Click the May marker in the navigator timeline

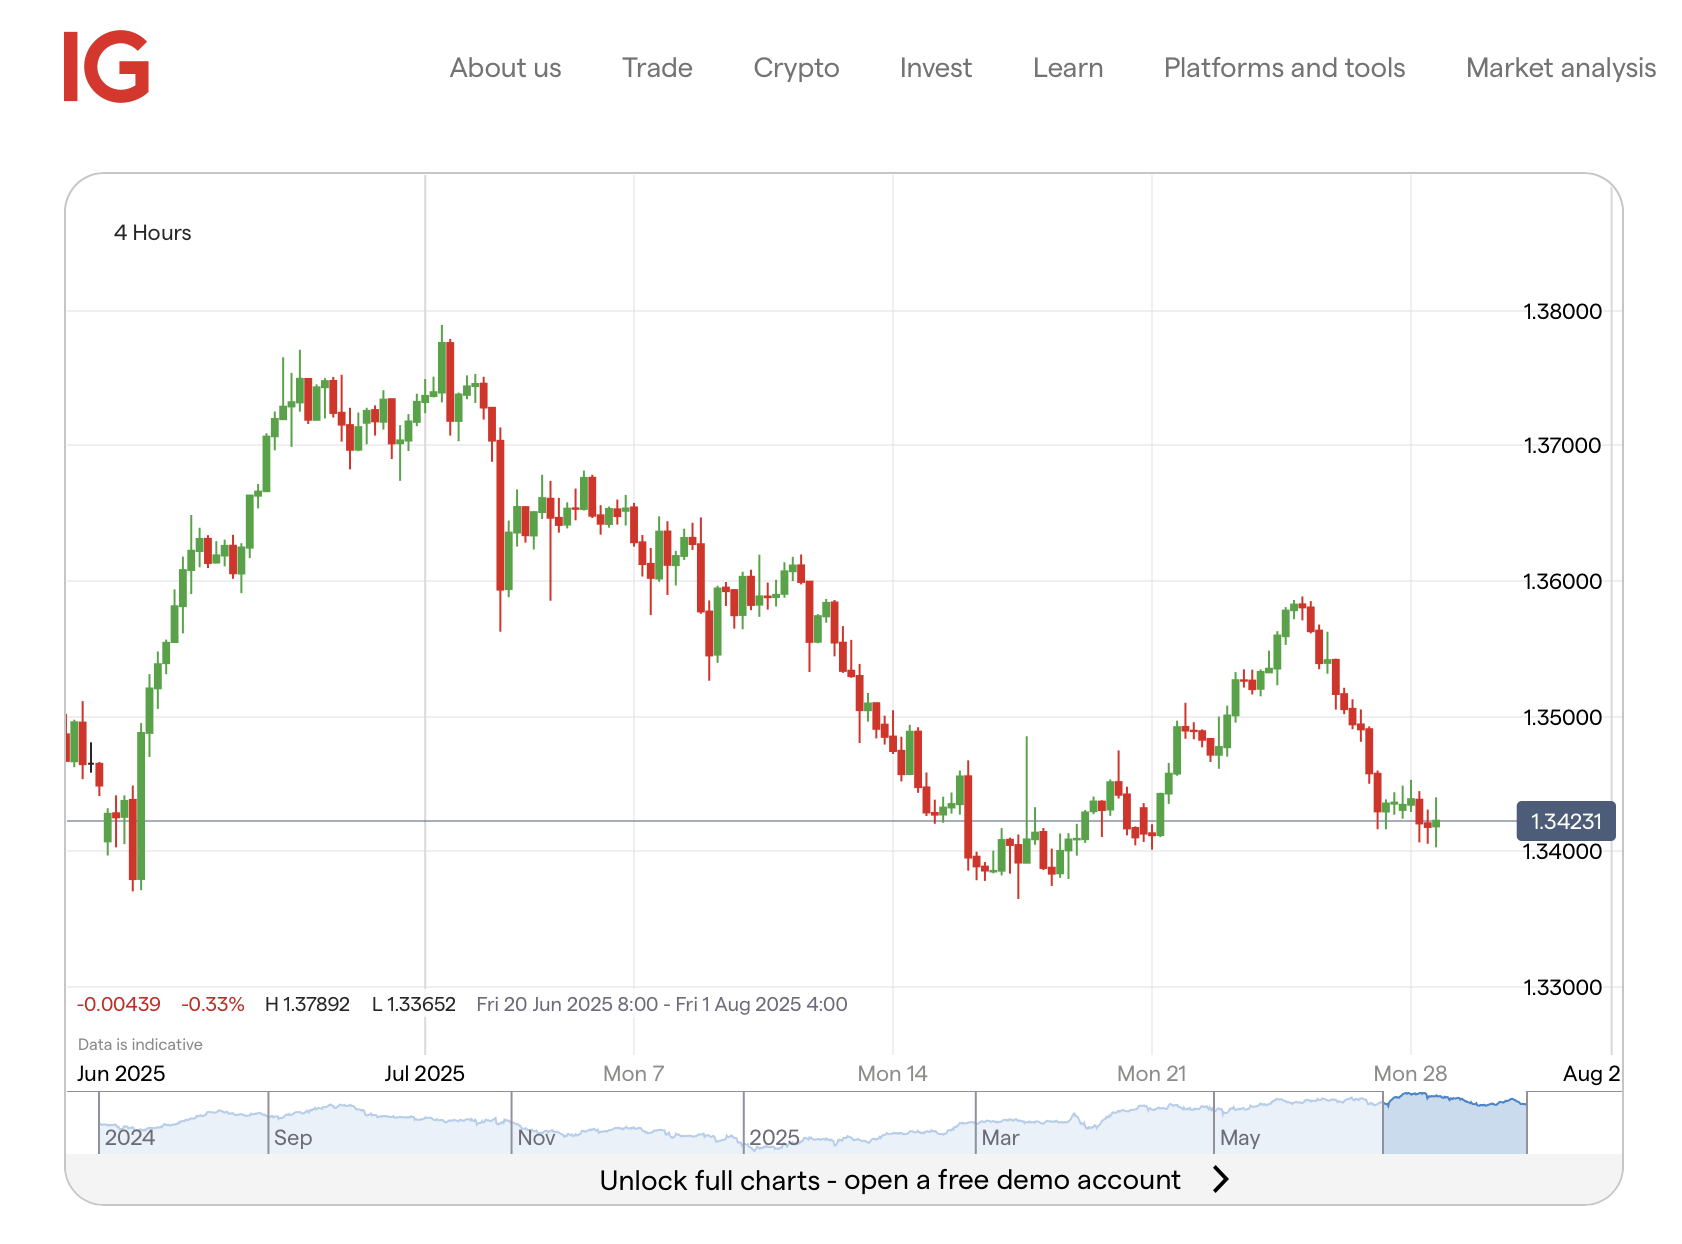[x=1240, y=1138]
